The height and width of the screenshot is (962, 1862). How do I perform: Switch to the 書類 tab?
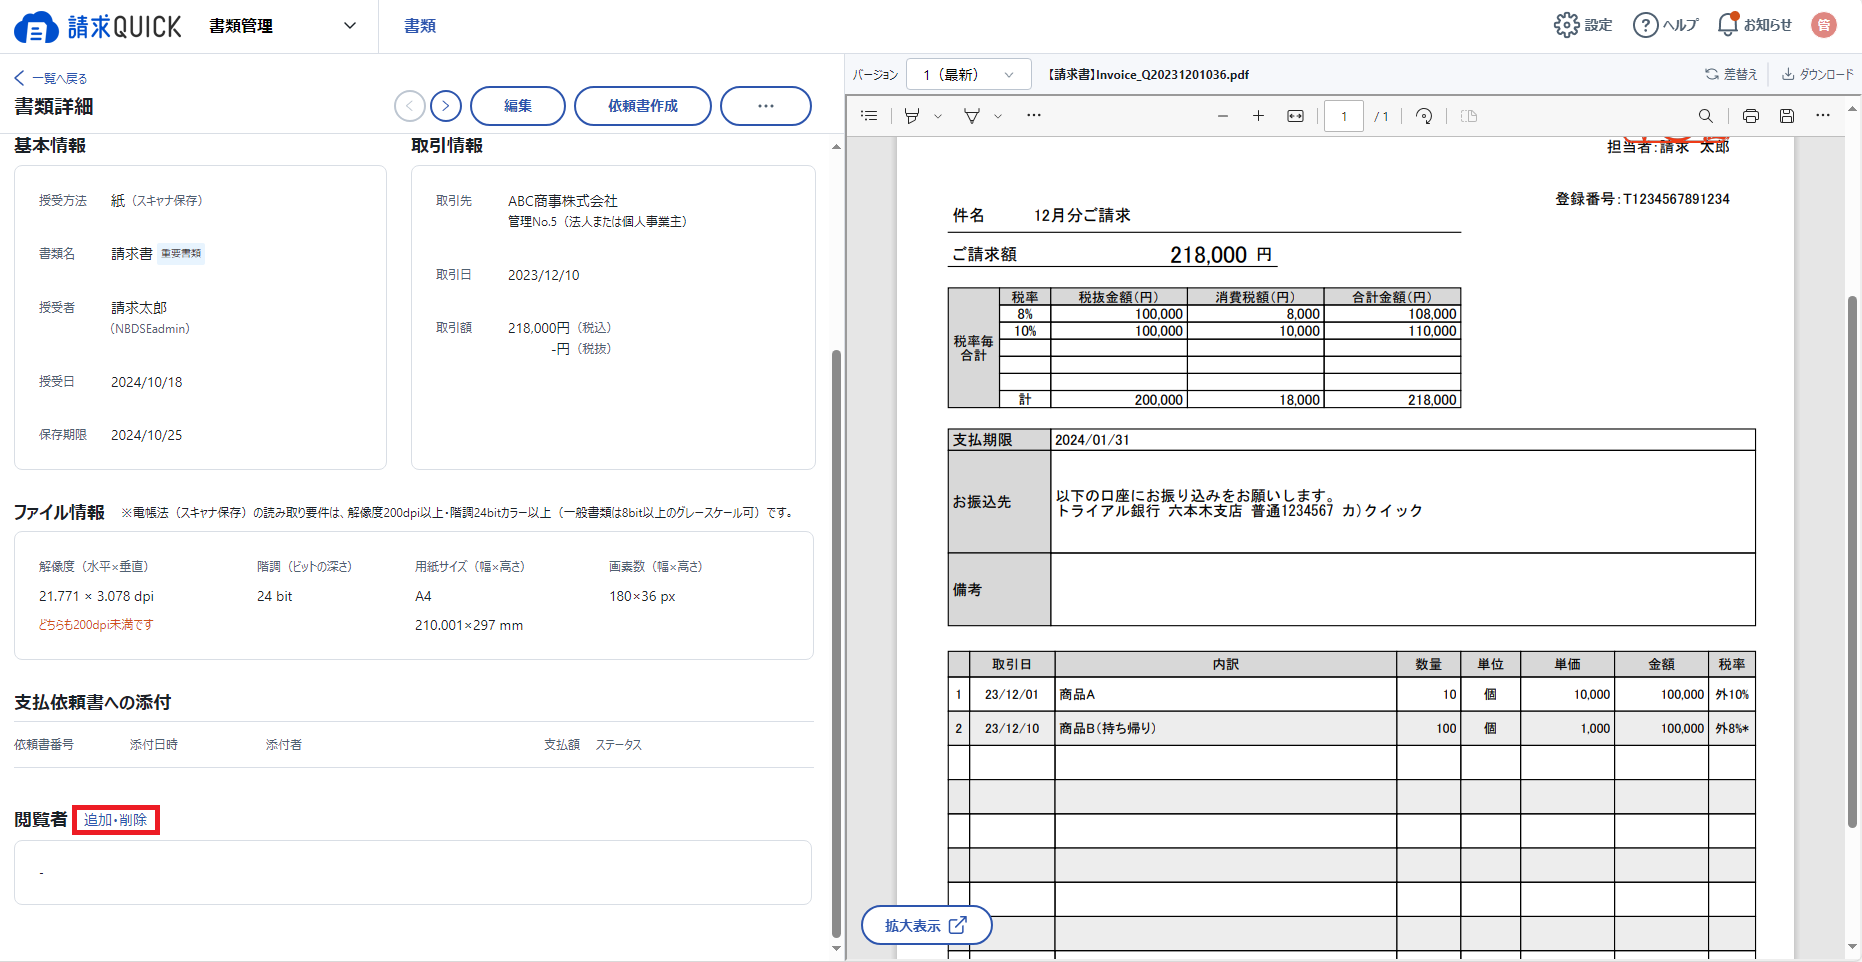coord(420,26)
